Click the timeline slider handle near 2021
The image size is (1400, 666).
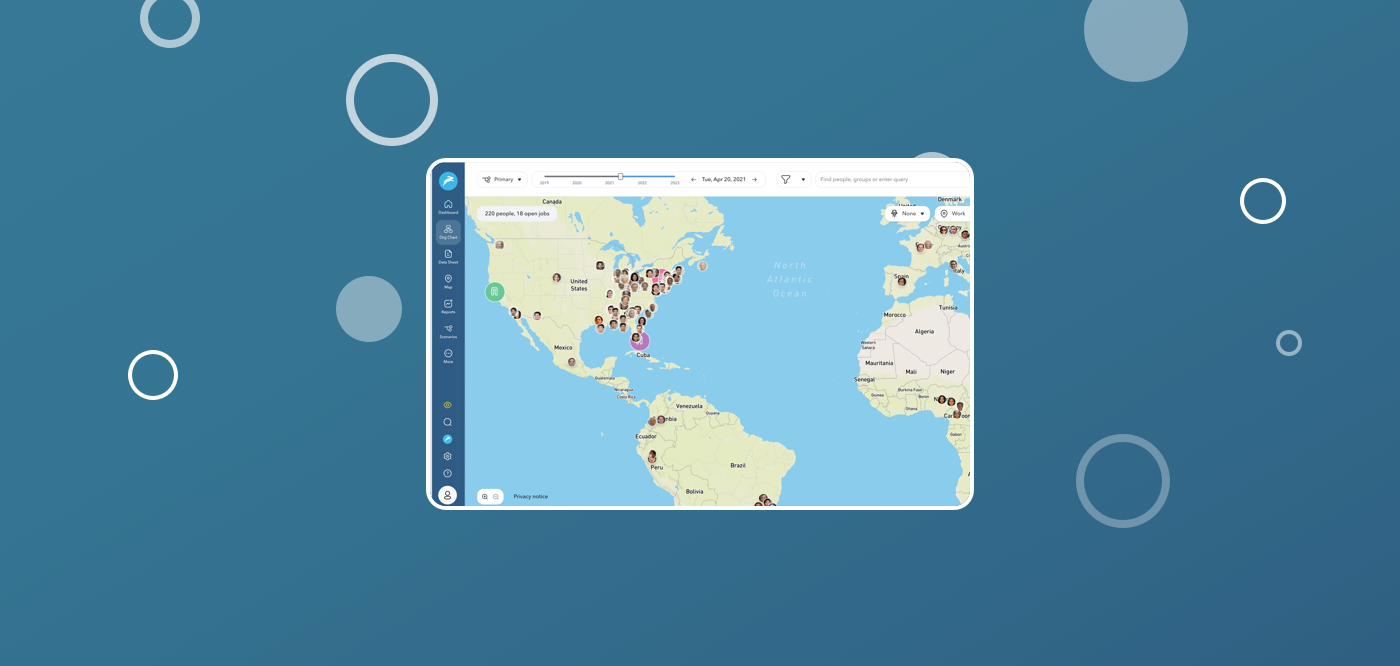pyautogui.click(x=620, y=176)
